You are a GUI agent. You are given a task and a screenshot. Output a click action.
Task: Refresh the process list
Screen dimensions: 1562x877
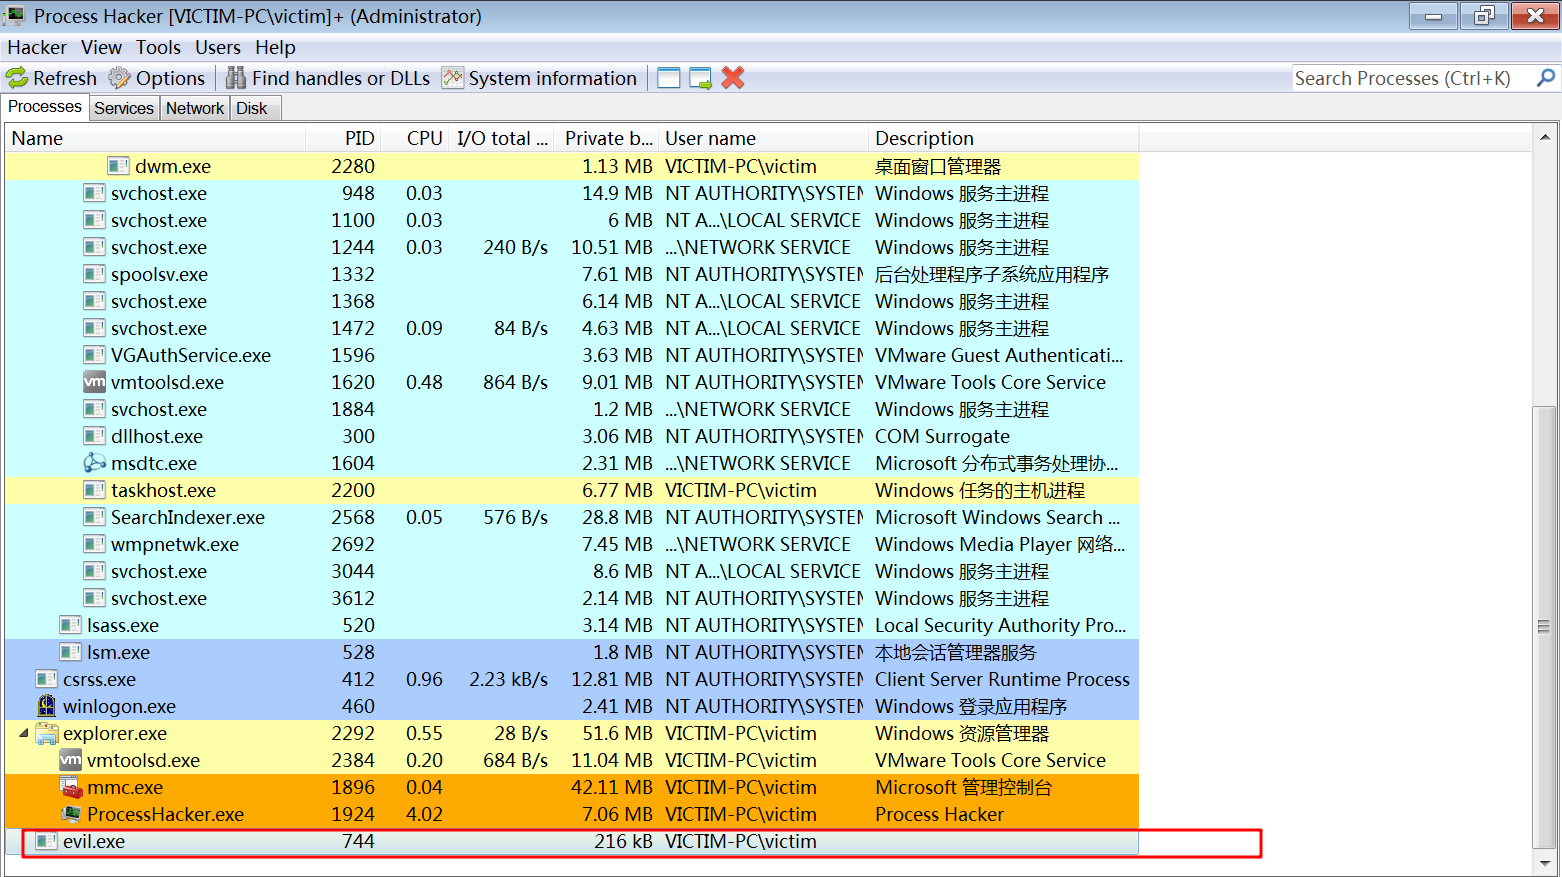pyautogui.click(x=51, y=78)
